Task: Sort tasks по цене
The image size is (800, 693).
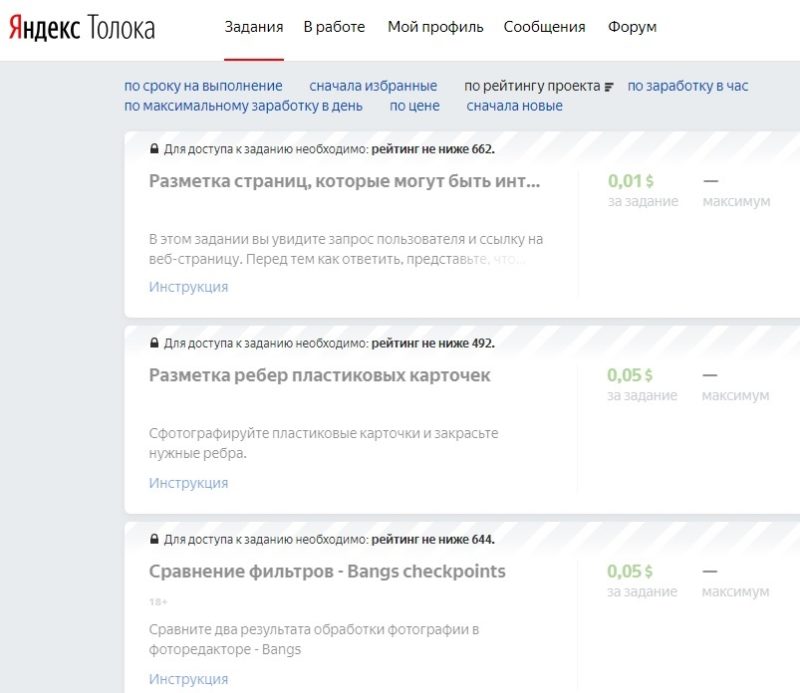Action: tap(414, 106)
